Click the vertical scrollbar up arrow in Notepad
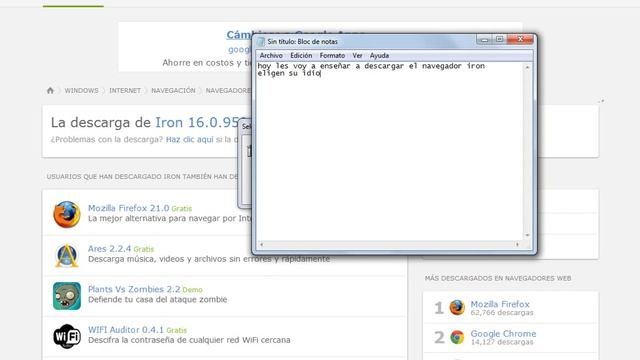This screenshot has width=640, height=360. click(527, 67)
